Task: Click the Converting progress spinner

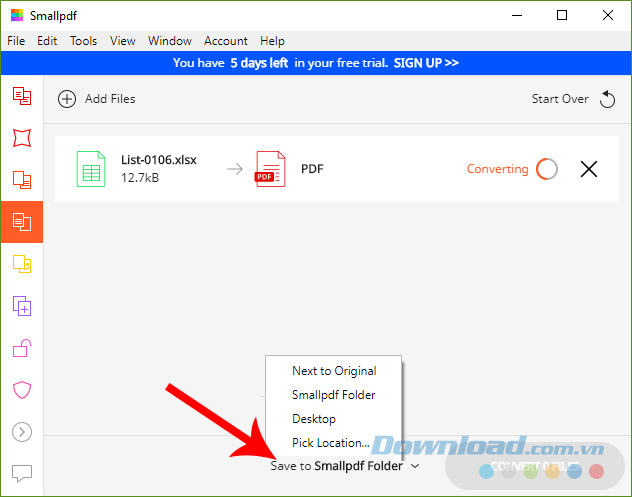Action: pos(547,169)
